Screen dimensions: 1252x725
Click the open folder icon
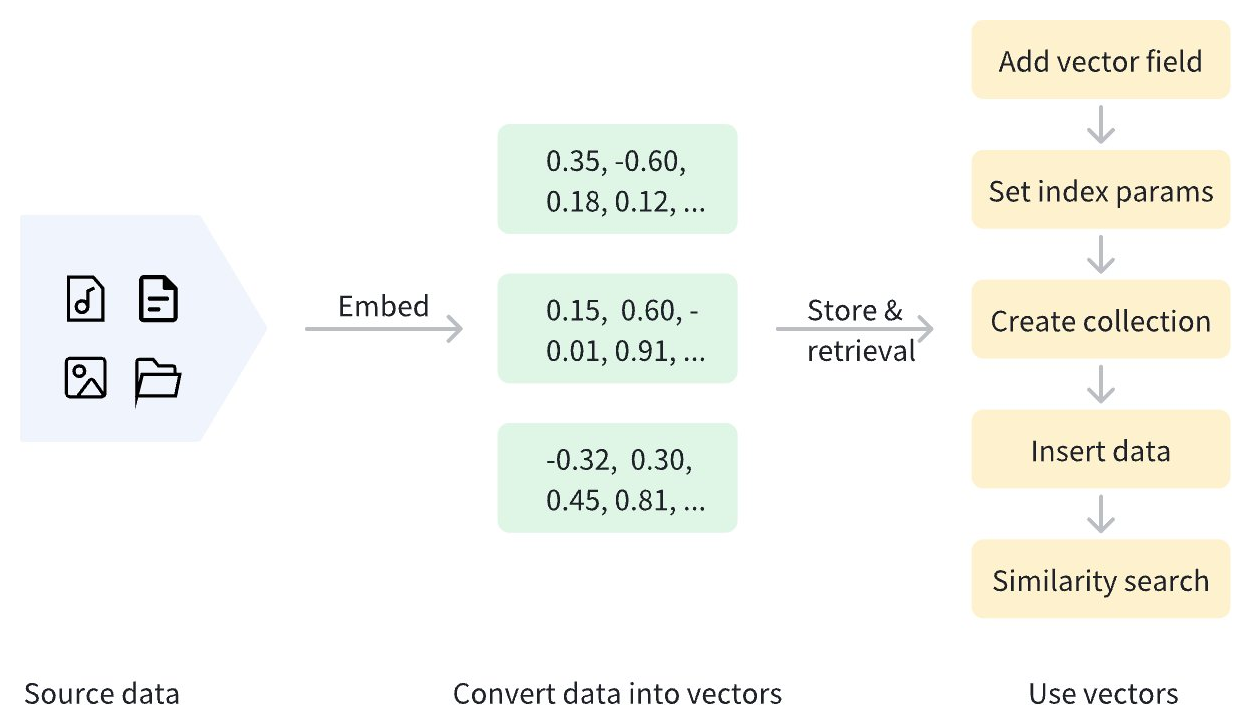click(158, 381)
